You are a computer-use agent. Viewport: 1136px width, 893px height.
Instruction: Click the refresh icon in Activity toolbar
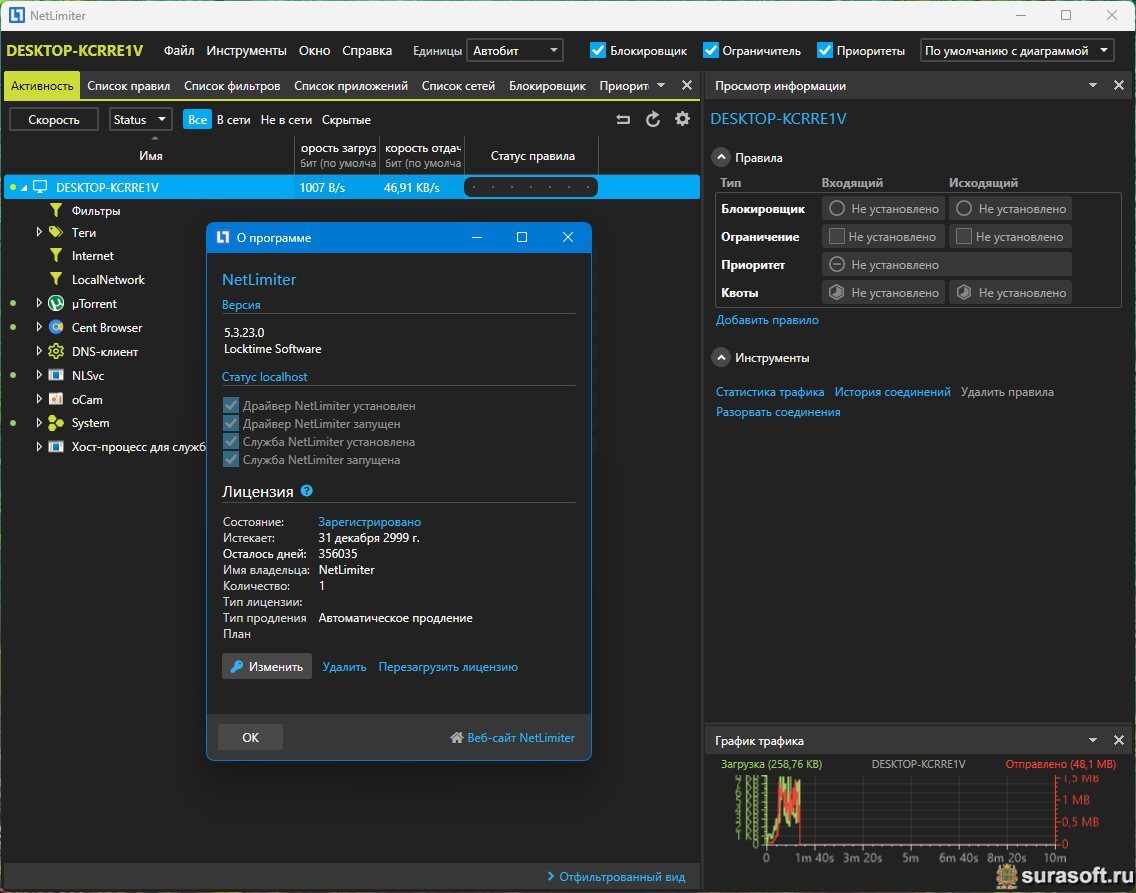point(653,120)
